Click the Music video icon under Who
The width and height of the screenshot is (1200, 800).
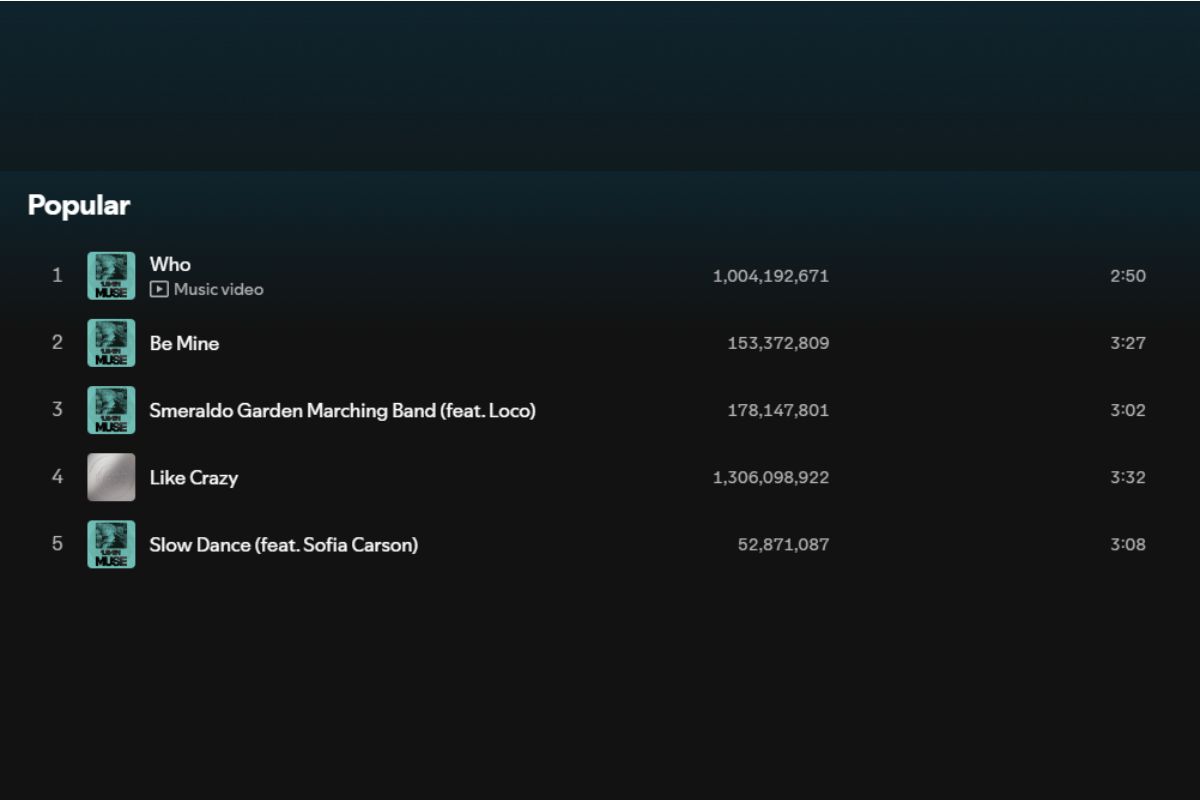point(158,290)
